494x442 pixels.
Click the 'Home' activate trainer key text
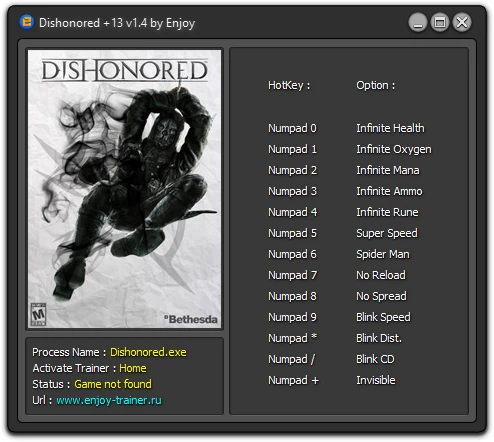(133, 368)
